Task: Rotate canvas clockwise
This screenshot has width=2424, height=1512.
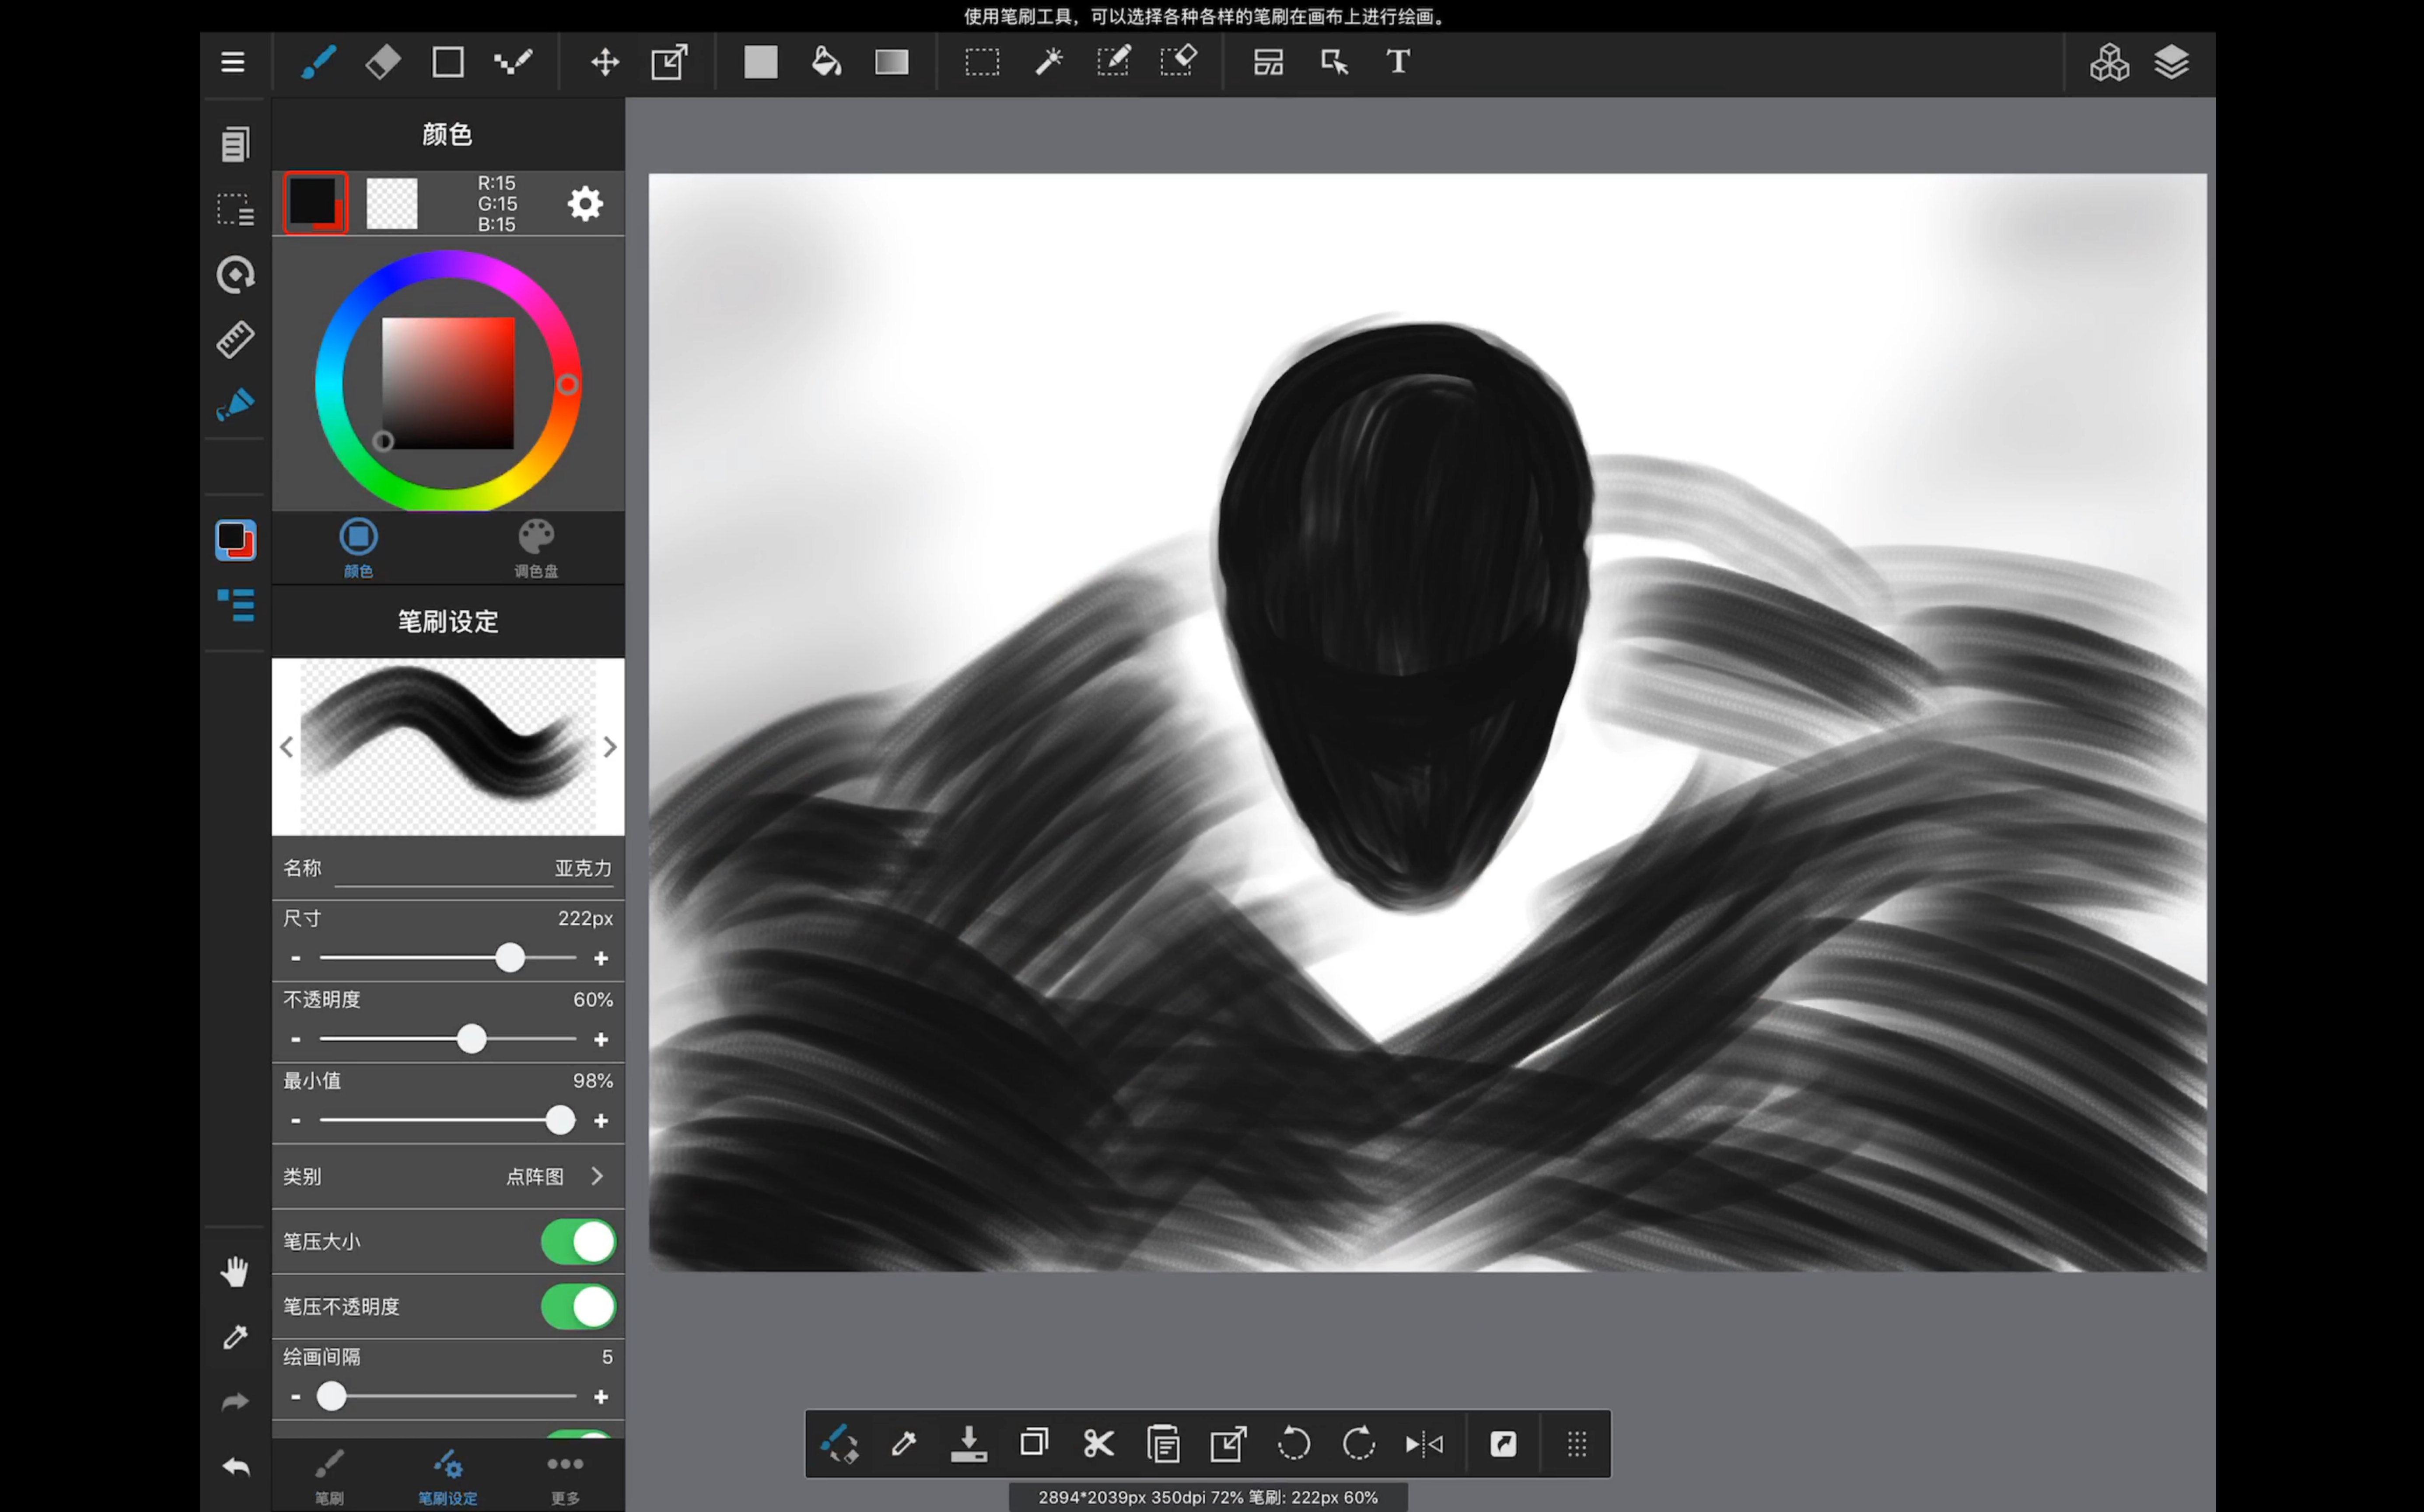Action: tap(1359, 1444)
